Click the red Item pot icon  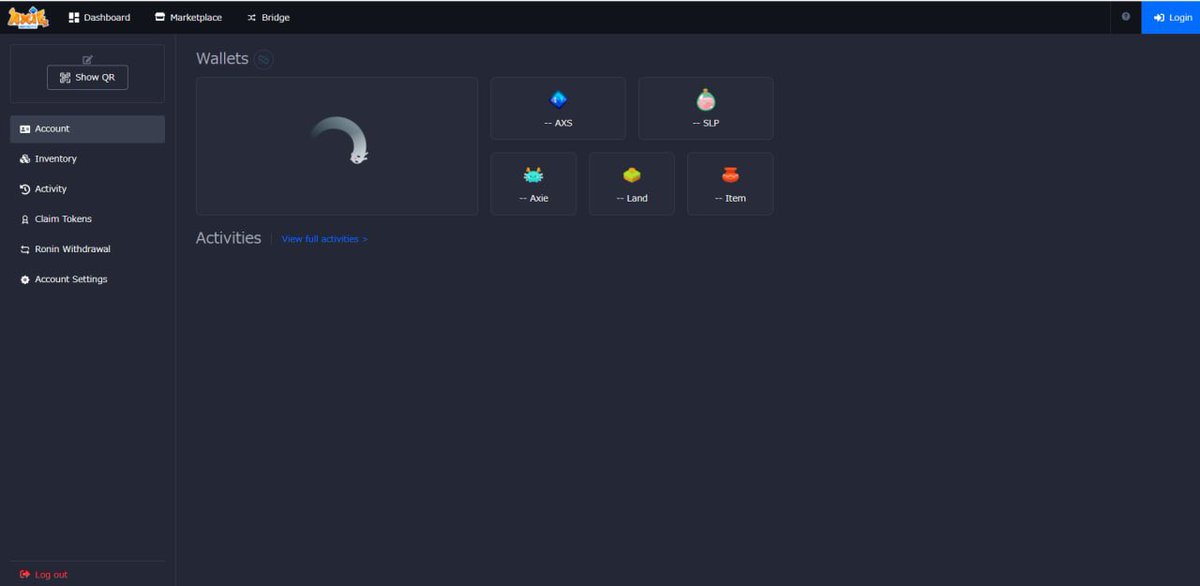click(x=730, y=175)
